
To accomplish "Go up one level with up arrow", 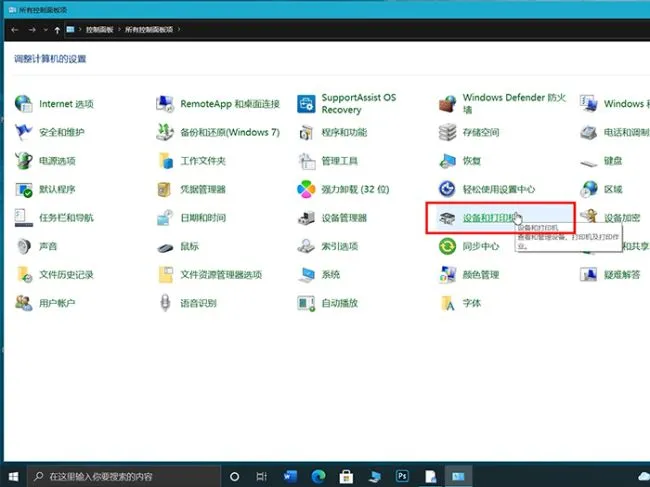I will click(57, 30).
